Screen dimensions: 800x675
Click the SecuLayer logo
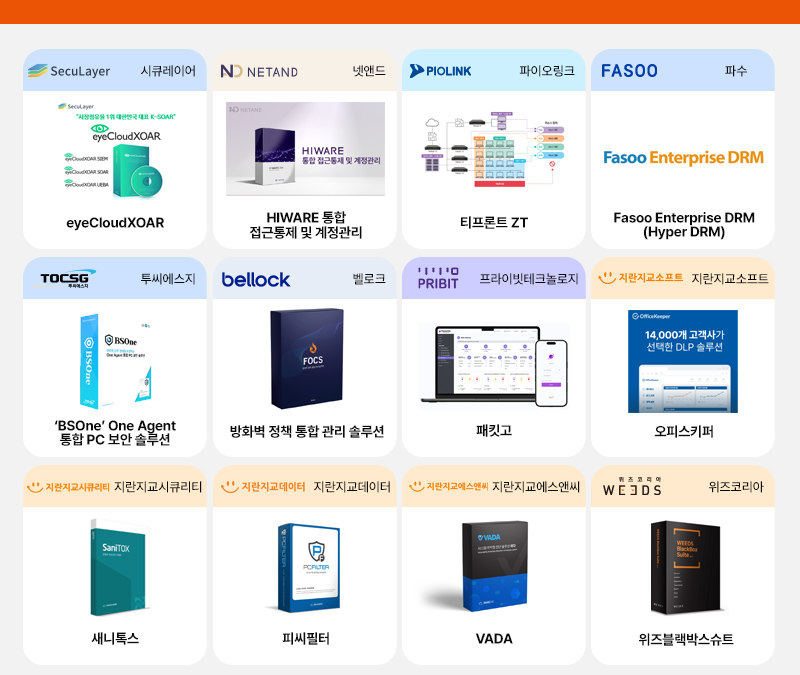(69, 71)
